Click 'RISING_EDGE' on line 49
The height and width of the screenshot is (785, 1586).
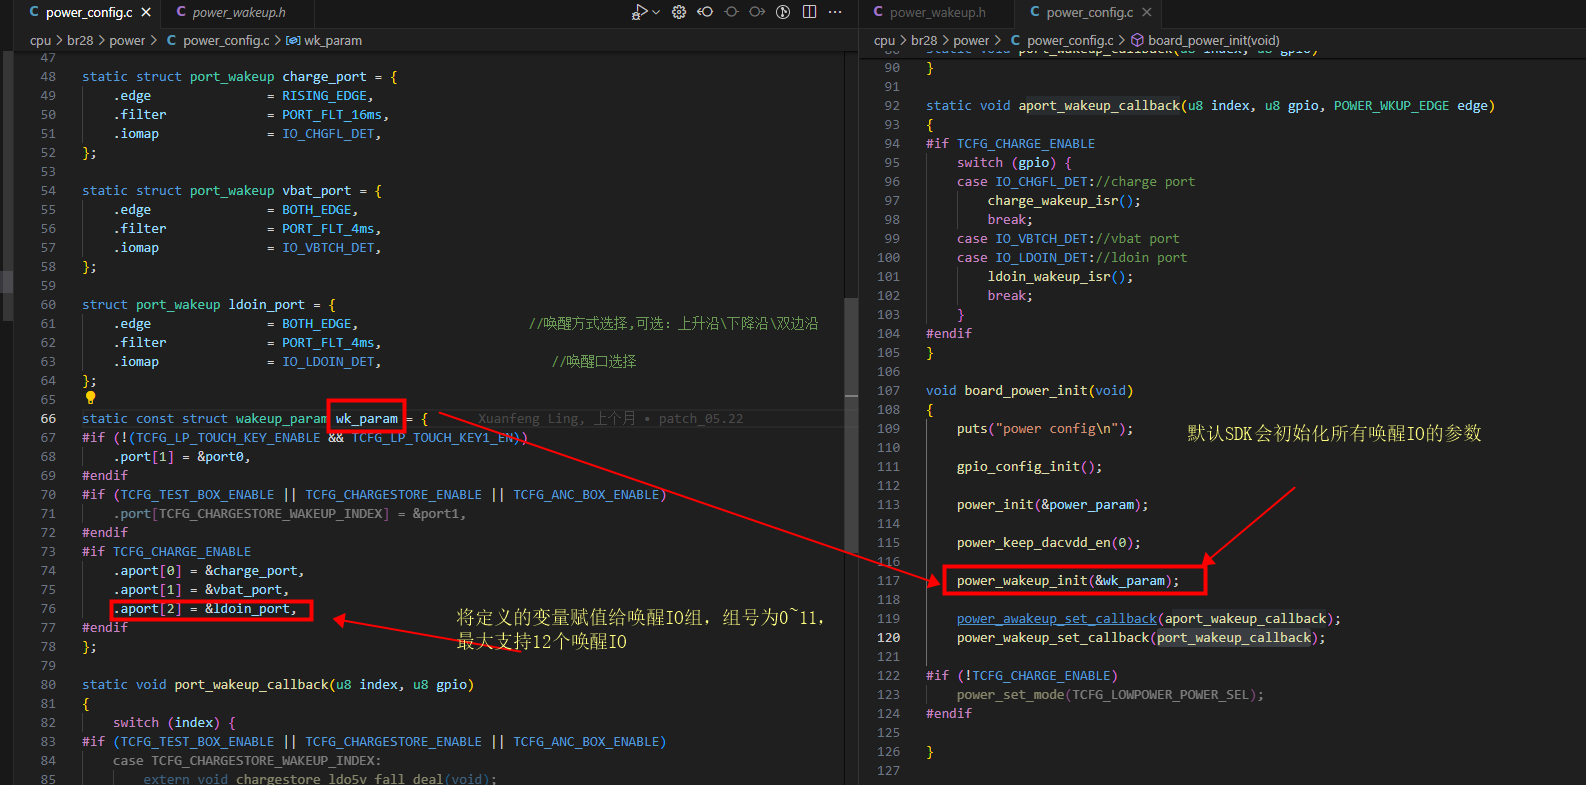[x=324, y=96]
